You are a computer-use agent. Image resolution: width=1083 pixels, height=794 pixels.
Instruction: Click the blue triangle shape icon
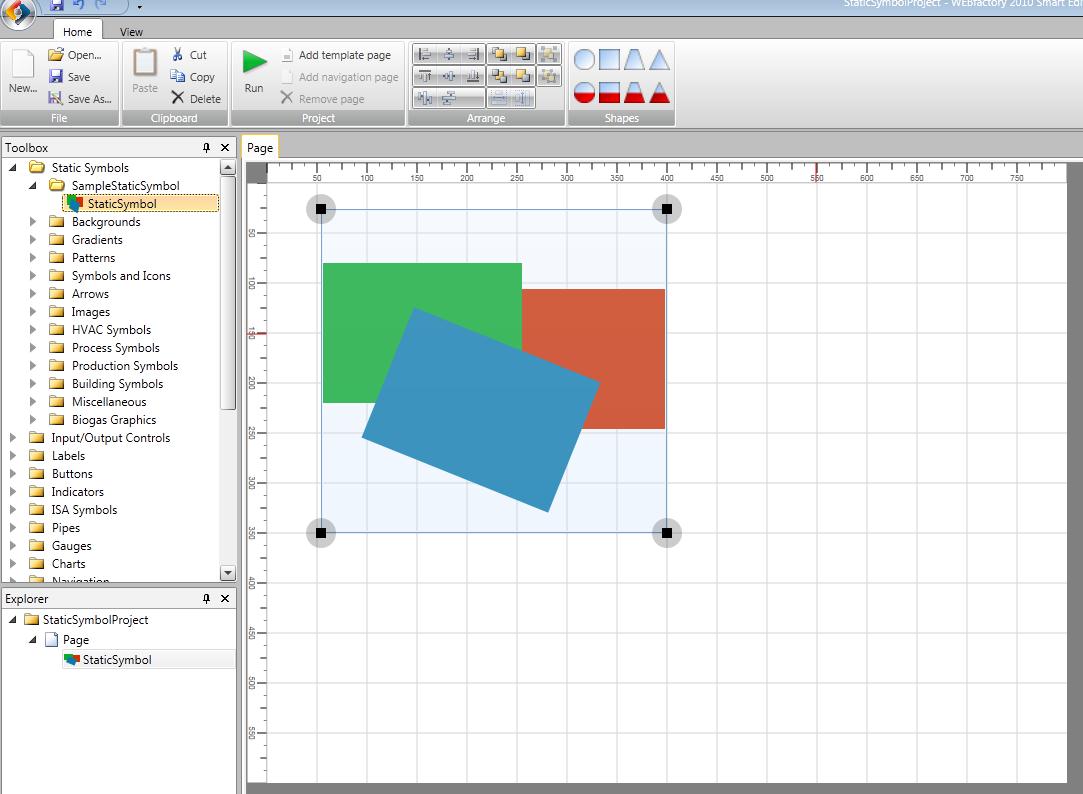pos(659,61)
